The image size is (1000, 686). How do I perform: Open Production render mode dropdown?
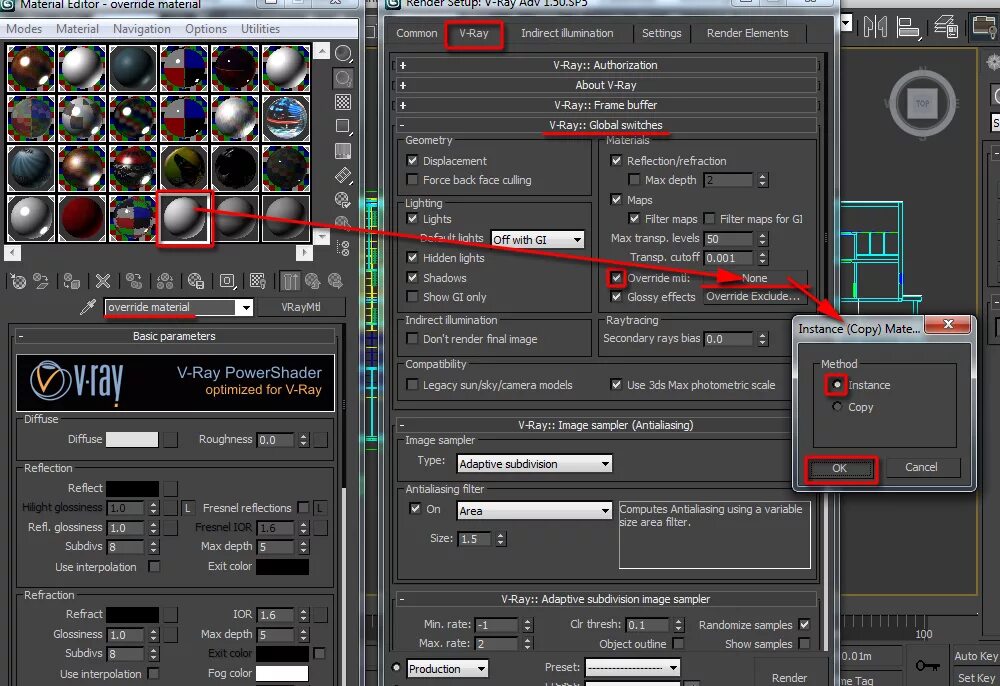pos(448,668)
